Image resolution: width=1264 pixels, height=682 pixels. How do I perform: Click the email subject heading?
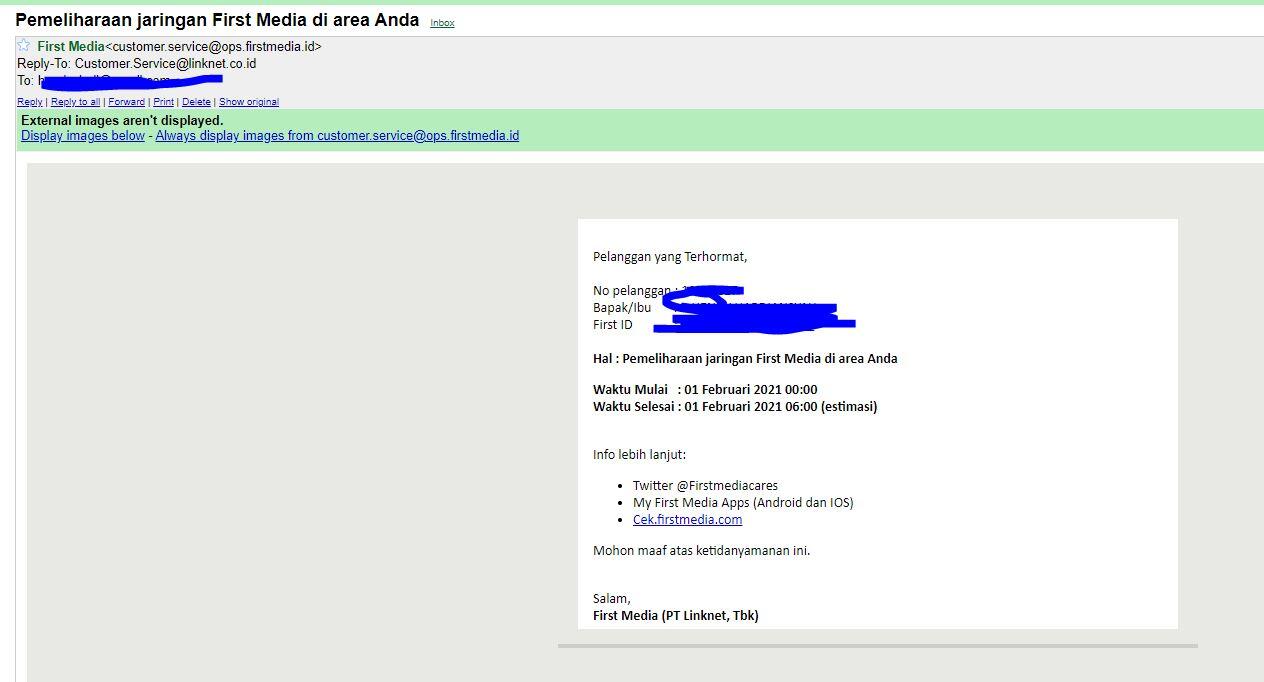[217, 20]
